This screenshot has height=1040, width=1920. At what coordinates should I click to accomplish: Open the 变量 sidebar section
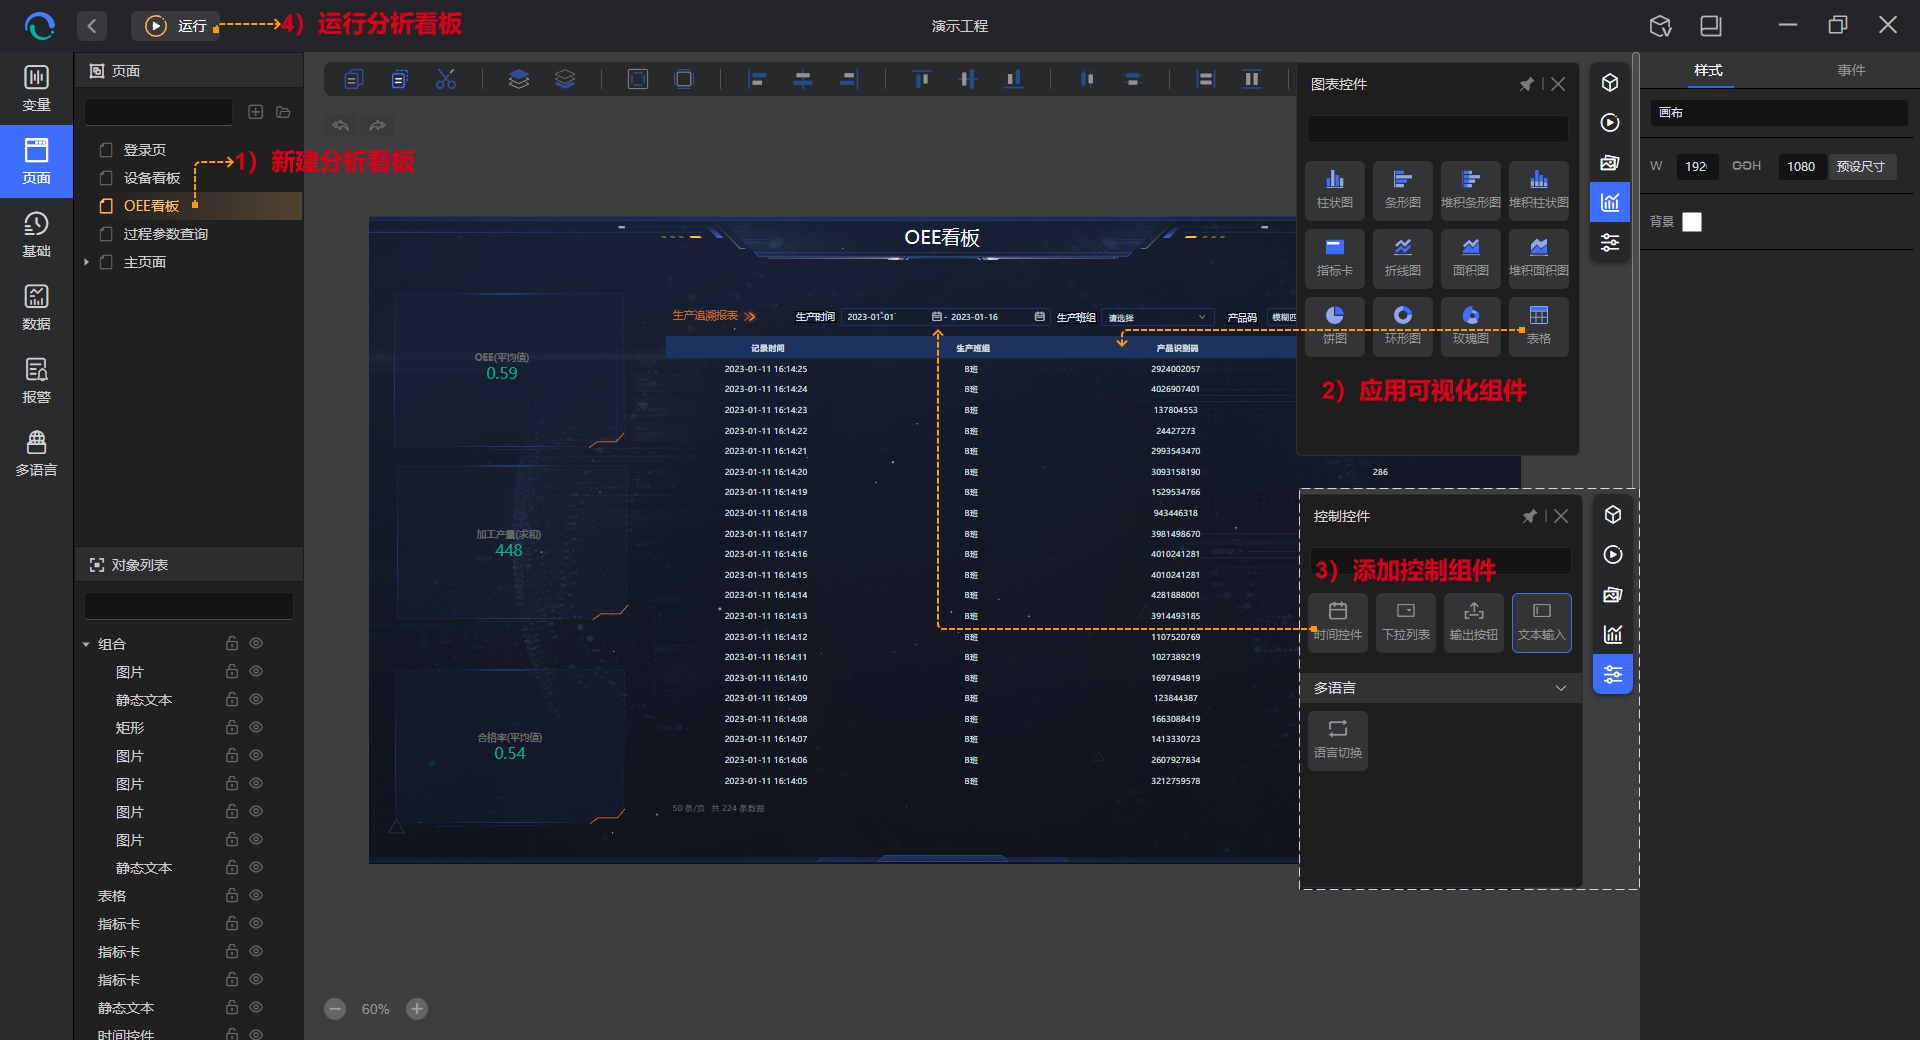pyautogui.click(x=36, y=88)
